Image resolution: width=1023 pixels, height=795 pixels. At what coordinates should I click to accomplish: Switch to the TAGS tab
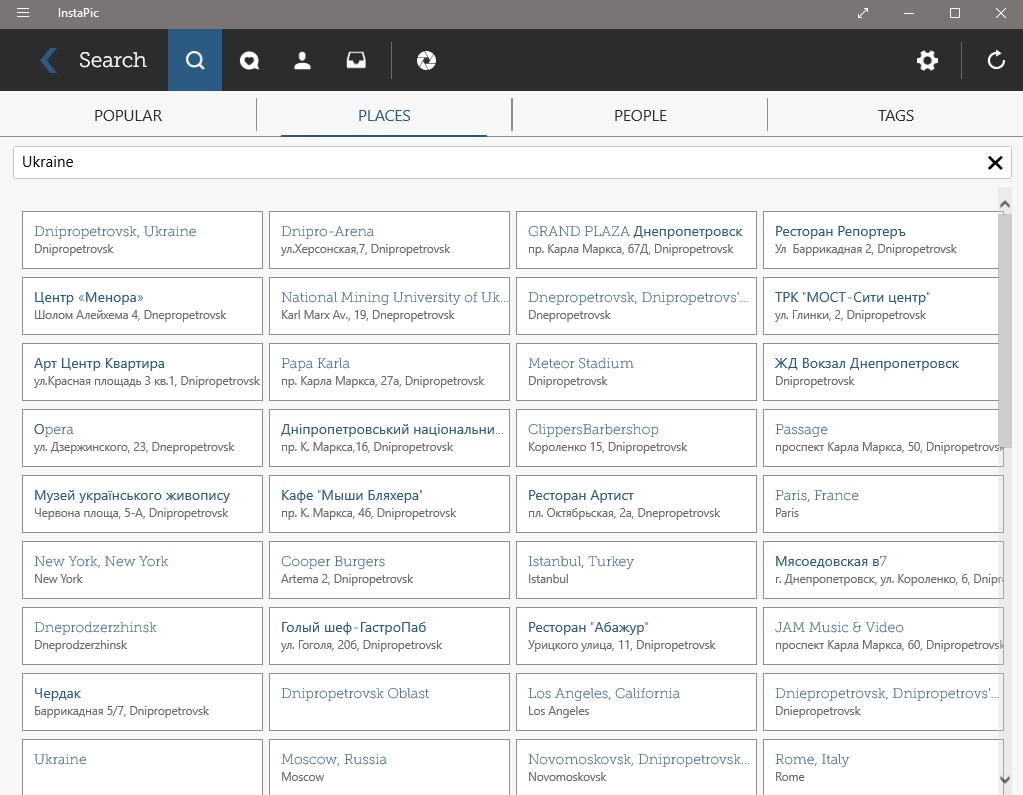[896, 116]
